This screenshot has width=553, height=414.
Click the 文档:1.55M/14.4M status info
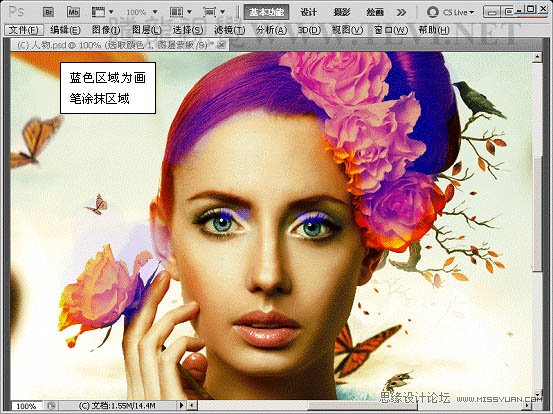click(x=117, y=406)
